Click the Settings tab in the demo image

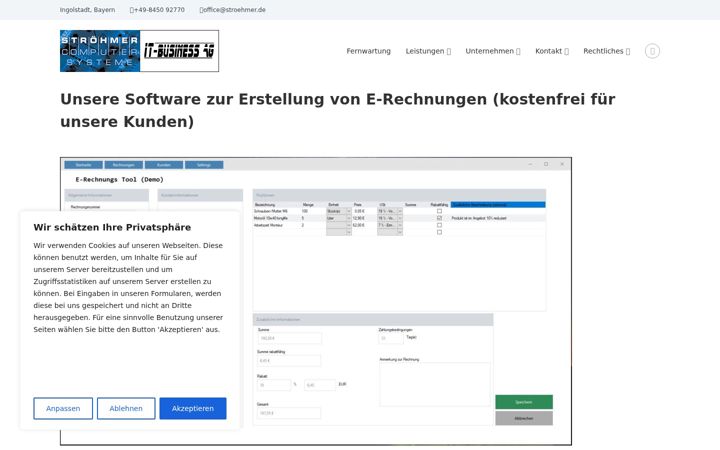pyautogui.click(x=204, y=165)
